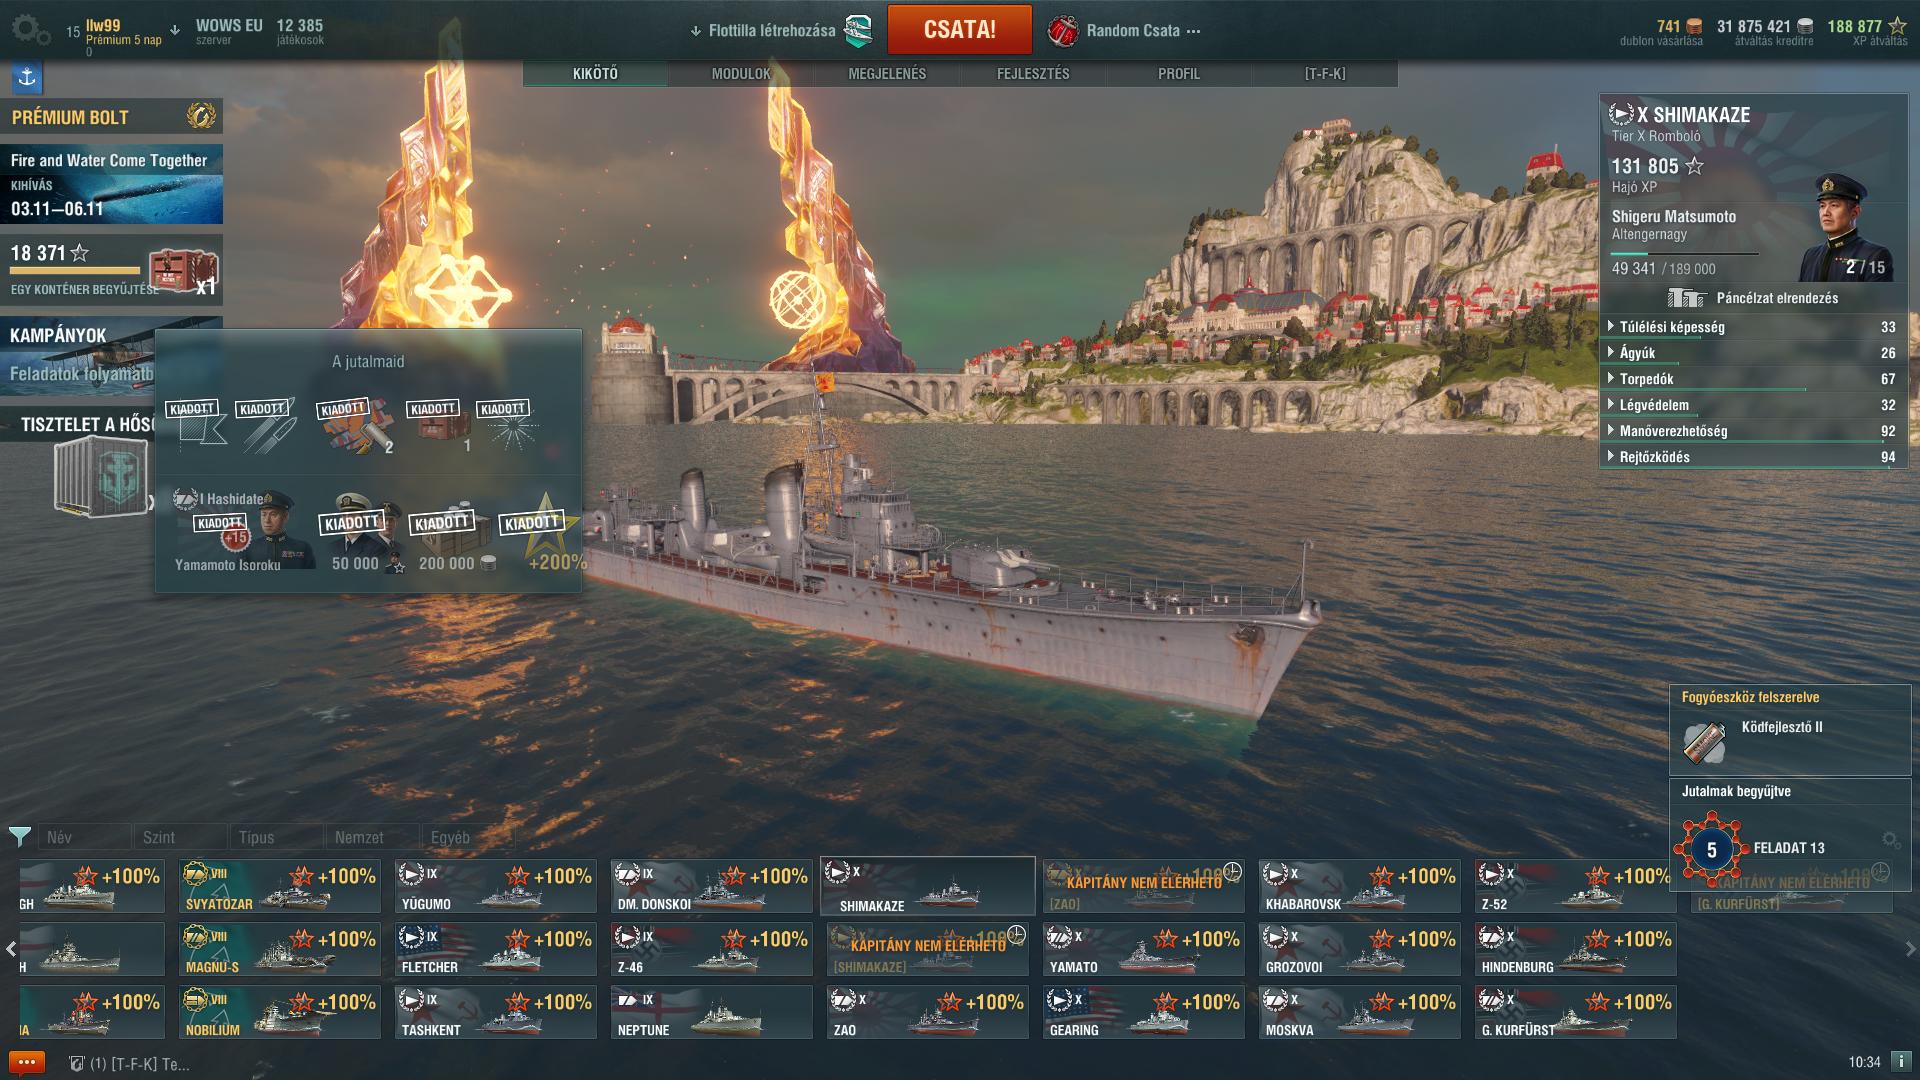1920x1080 pixels.
Task: Start battle with the CSATA! button
Action: [x=960, y=30]
